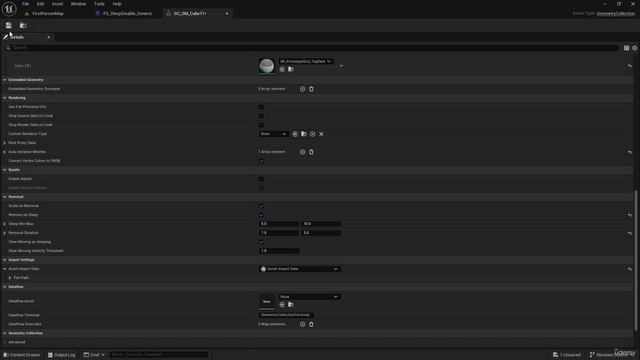640x360 pixels.
Task: Collapse the Import Settings section
Action: [x=5, y=260]
